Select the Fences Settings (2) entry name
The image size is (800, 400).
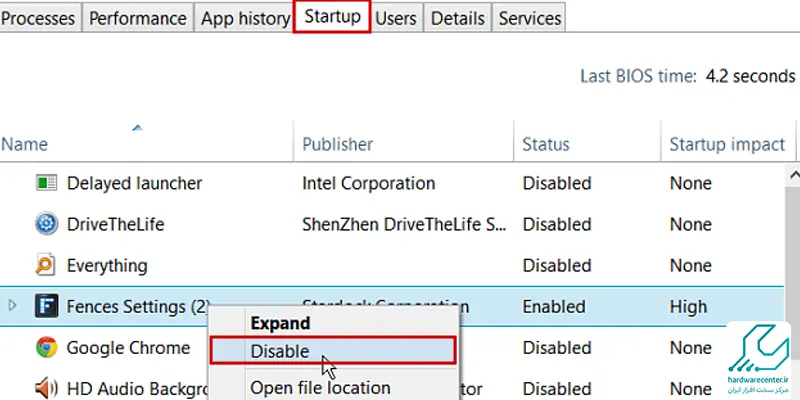pyautogui.click(x=138, y=307)
